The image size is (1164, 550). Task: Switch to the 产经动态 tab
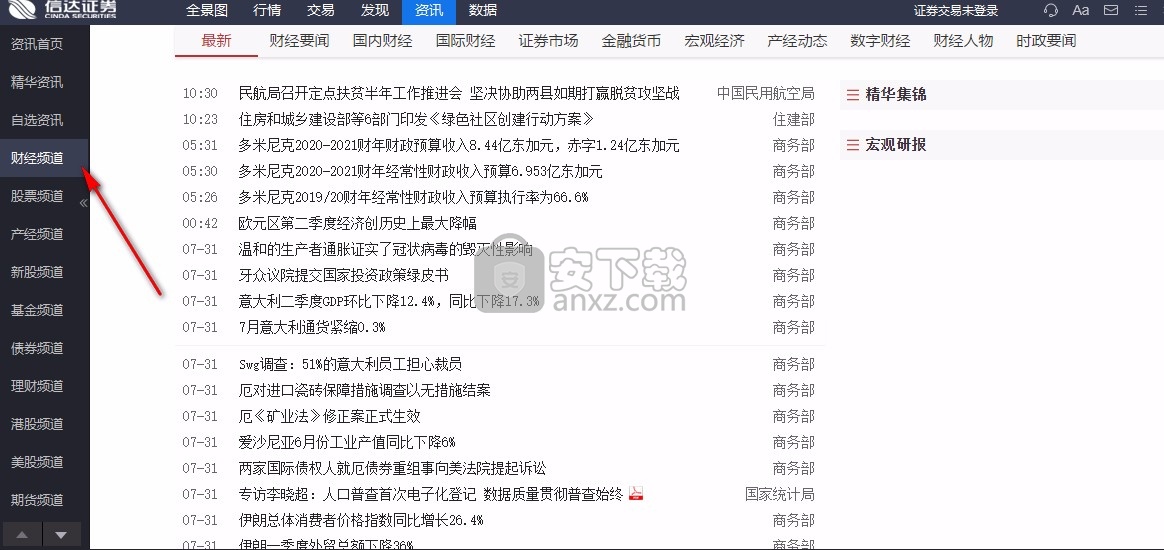(x=797, y=41)
